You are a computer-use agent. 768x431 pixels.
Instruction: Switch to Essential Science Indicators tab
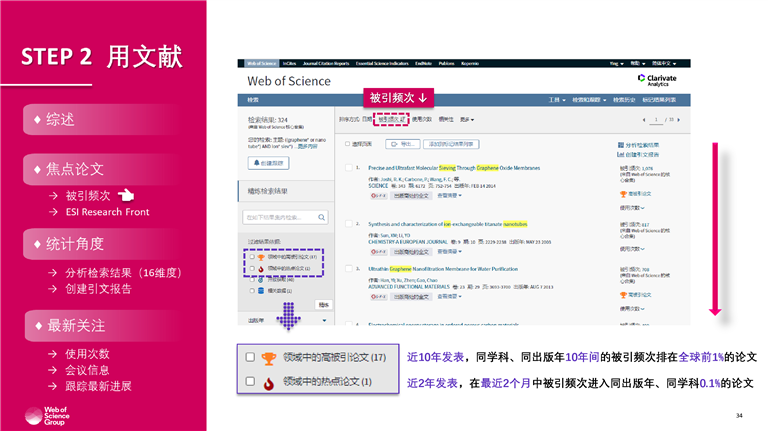382,64
